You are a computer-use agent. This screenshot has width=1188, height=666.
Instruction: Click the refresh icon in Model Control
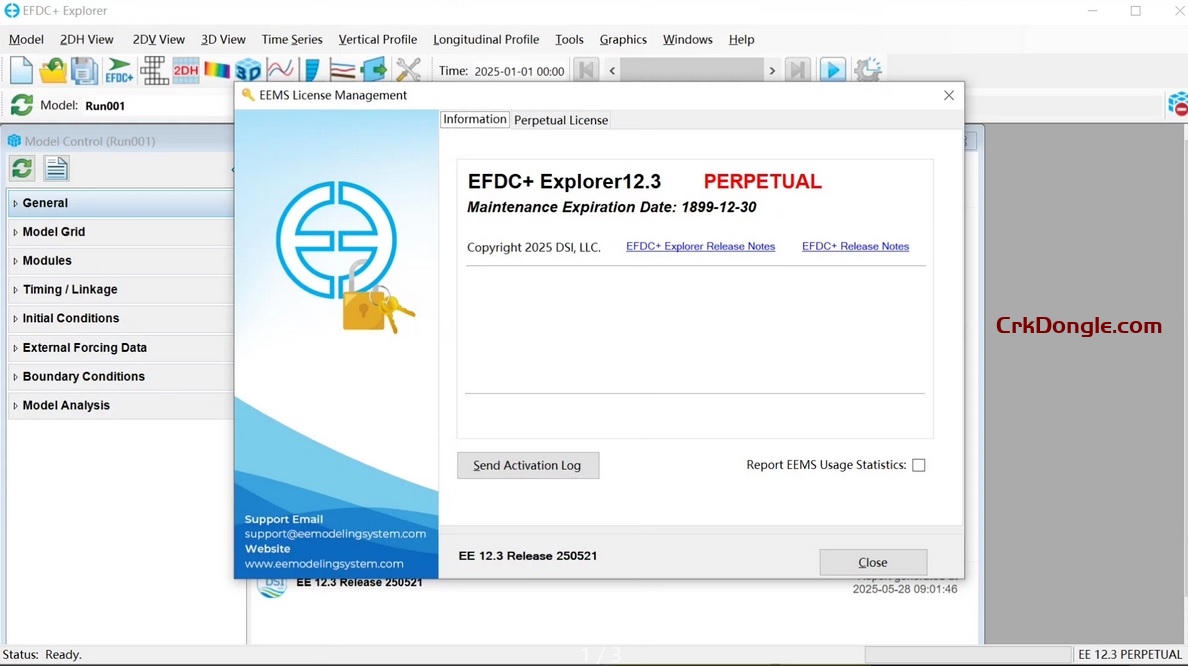coord(21,168)
